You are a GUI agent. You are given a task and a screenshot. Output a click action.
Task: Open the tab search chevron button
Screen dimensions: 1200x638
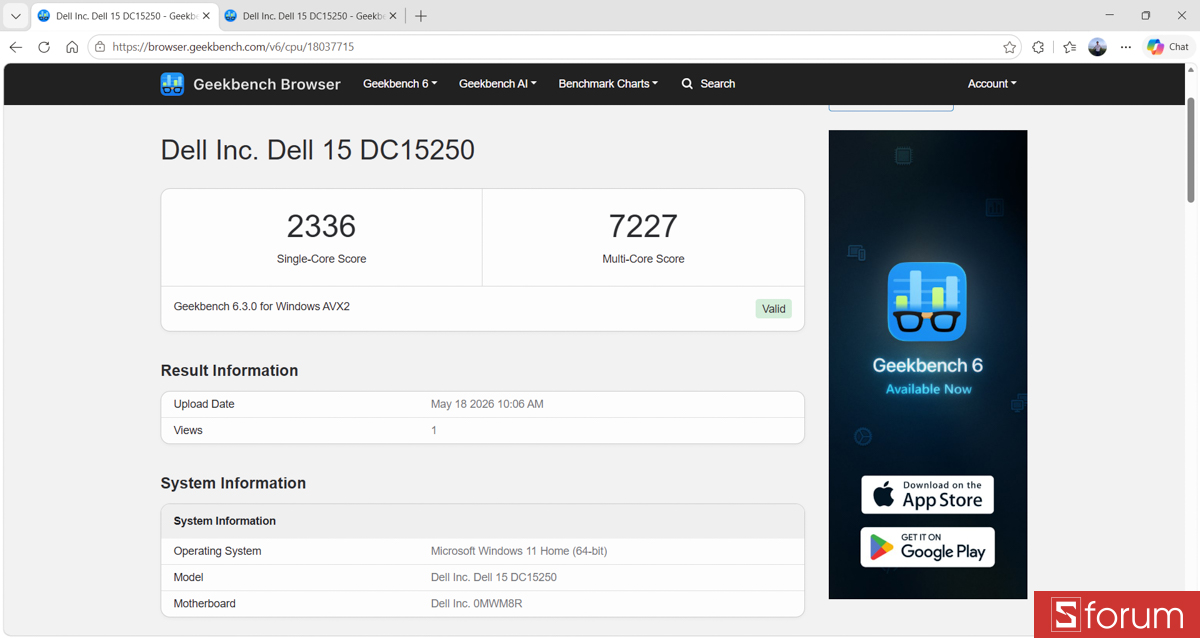(x=15, y=16)
